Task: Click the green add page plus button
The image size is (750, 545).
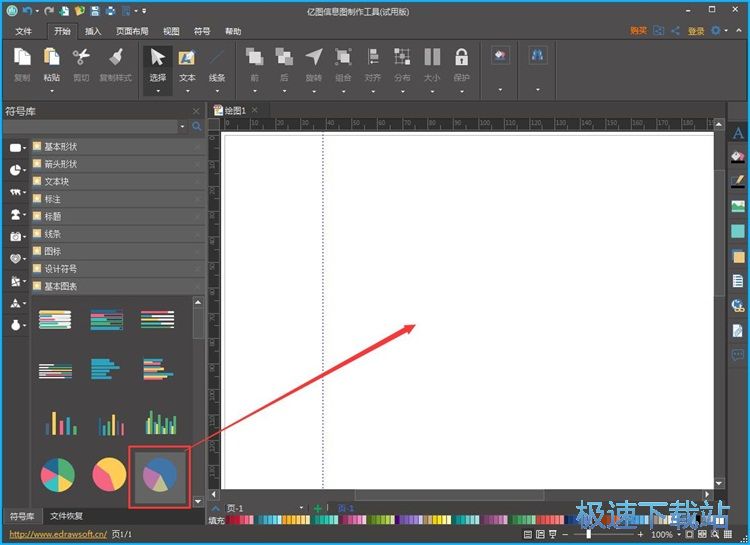Action: click(x=317, y=508)
